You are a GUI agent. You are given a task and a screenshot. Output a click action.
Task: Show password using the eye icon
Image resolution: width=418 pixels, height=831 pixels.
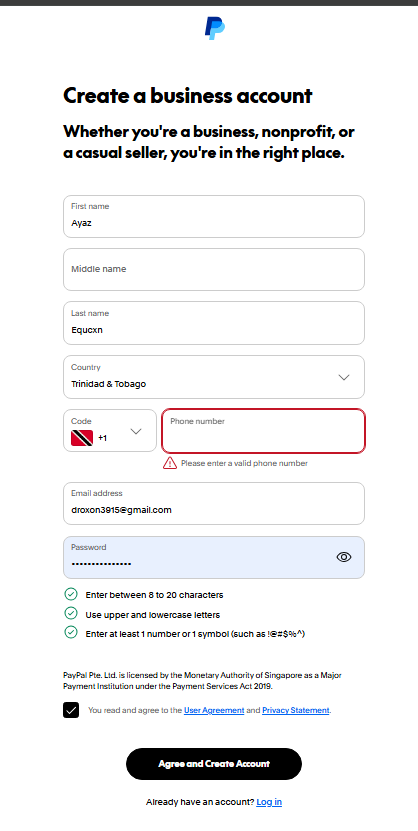pos(344,557)
